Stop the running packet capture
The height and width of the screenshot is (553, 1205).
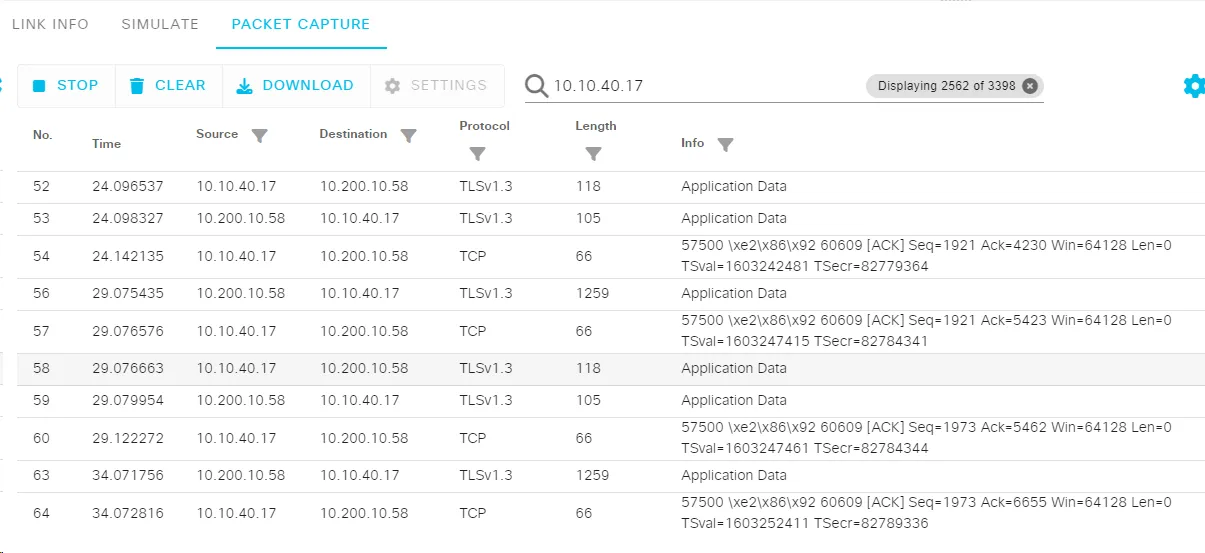pyautogui.click(x=66, y=86)
